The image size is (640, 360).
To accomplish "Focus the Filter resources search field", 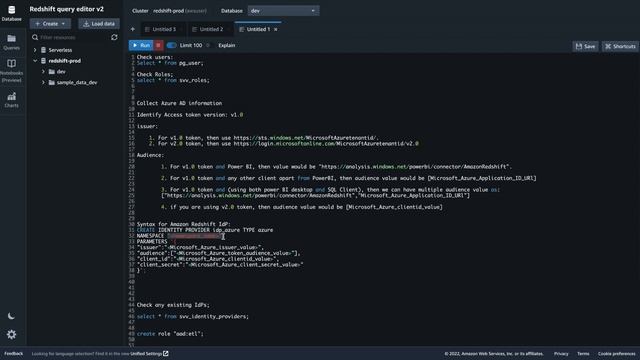I will coord(70,37).
